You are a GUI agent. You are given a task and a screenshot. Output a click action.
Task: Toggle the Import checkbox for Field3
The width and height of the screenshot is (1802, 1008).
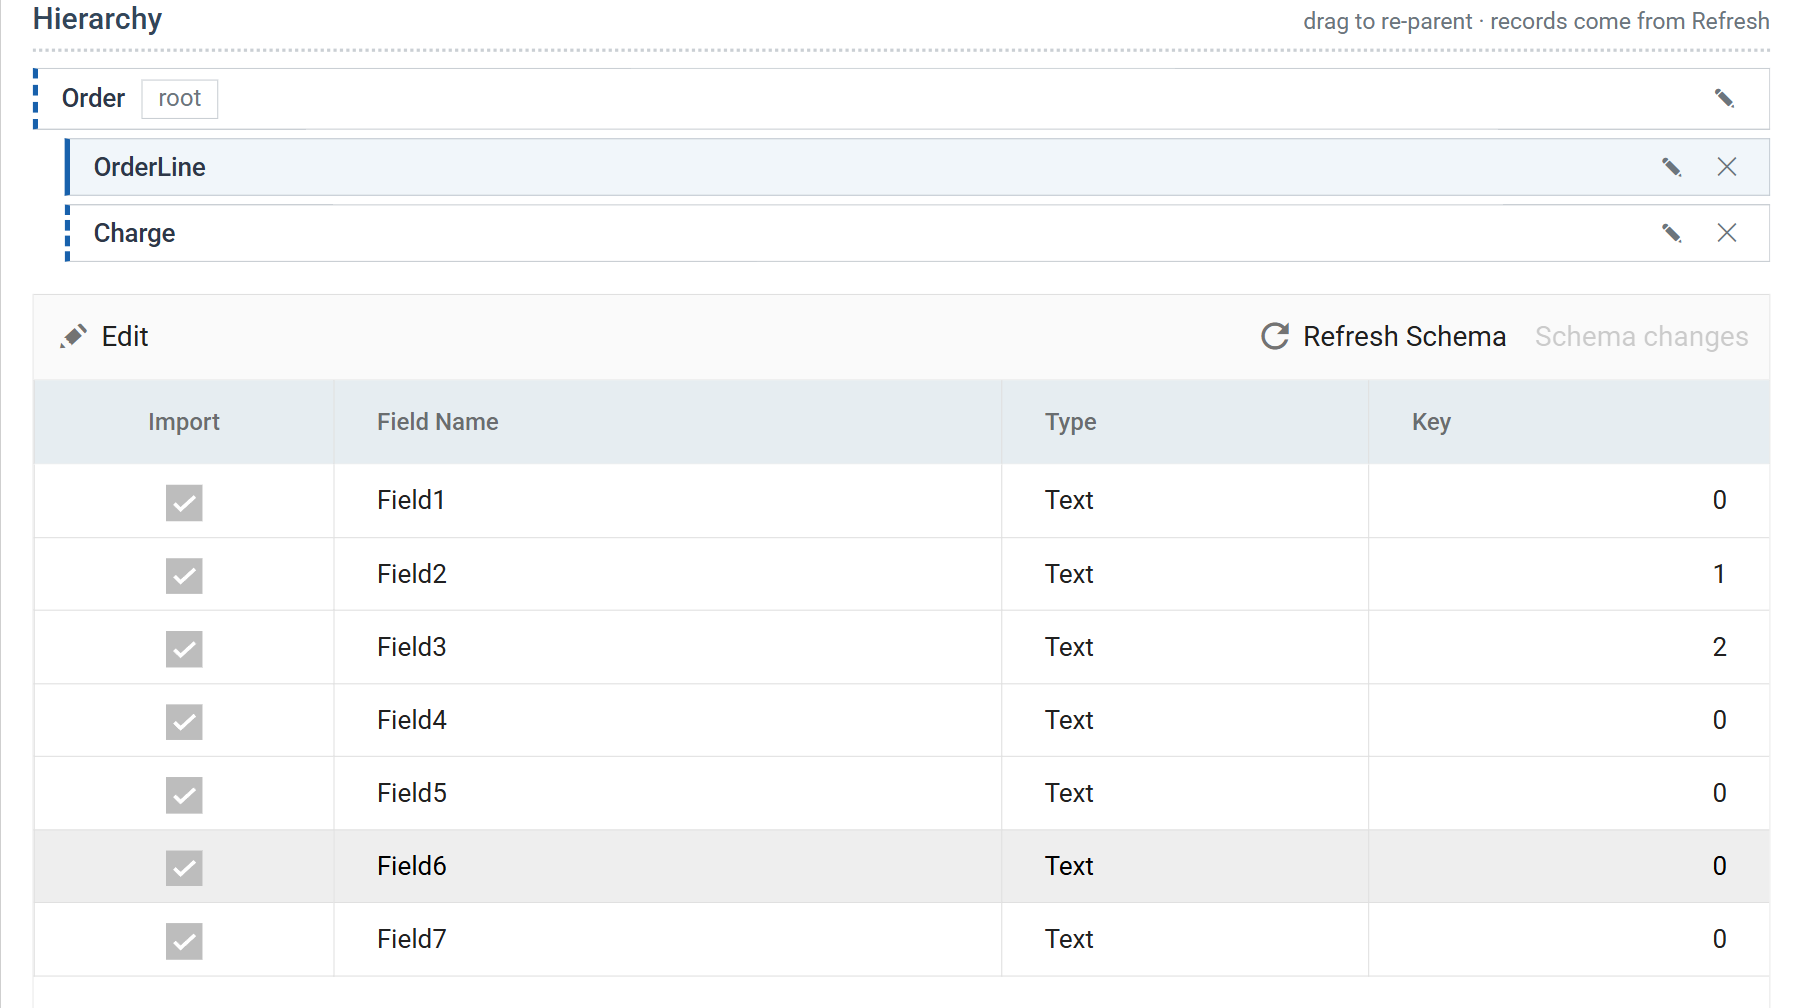point(184,649)
